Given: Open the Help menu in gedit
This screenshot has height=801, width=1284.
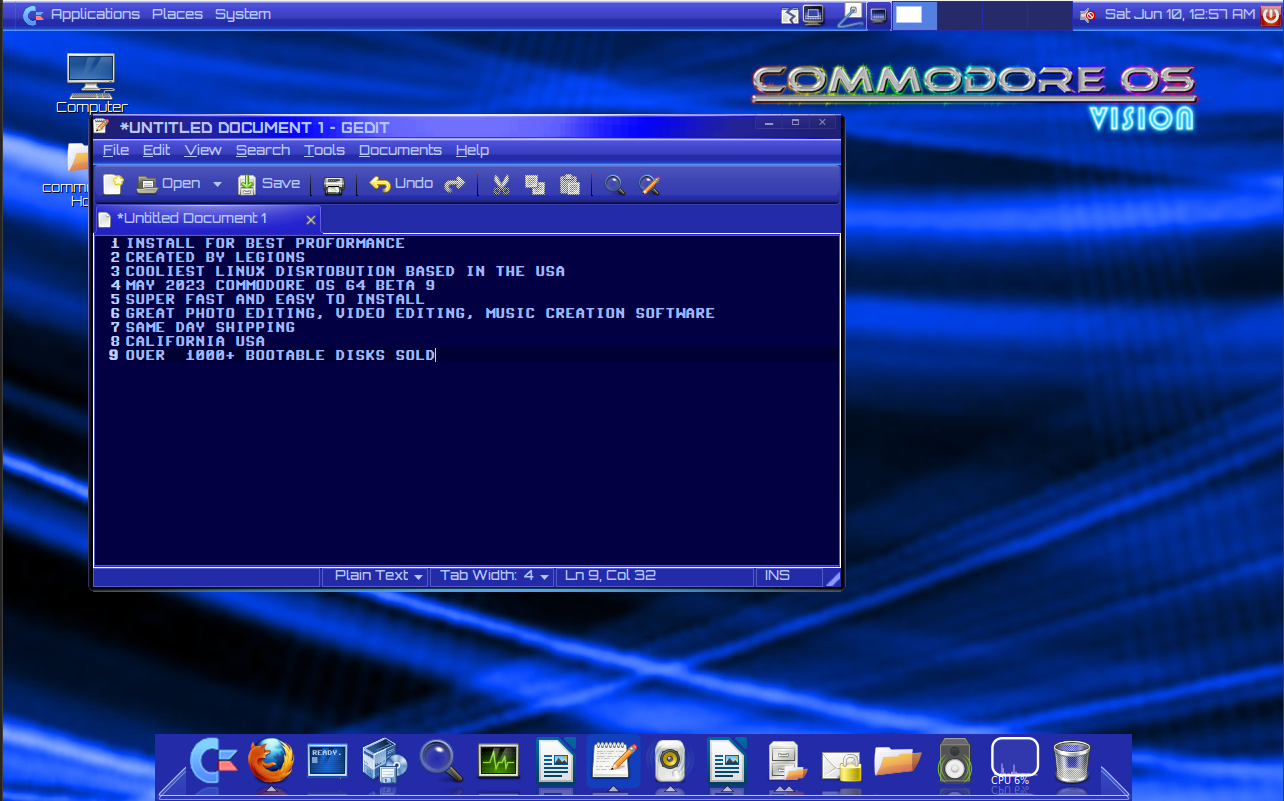Looking at the screenshot, I should 472,150.
